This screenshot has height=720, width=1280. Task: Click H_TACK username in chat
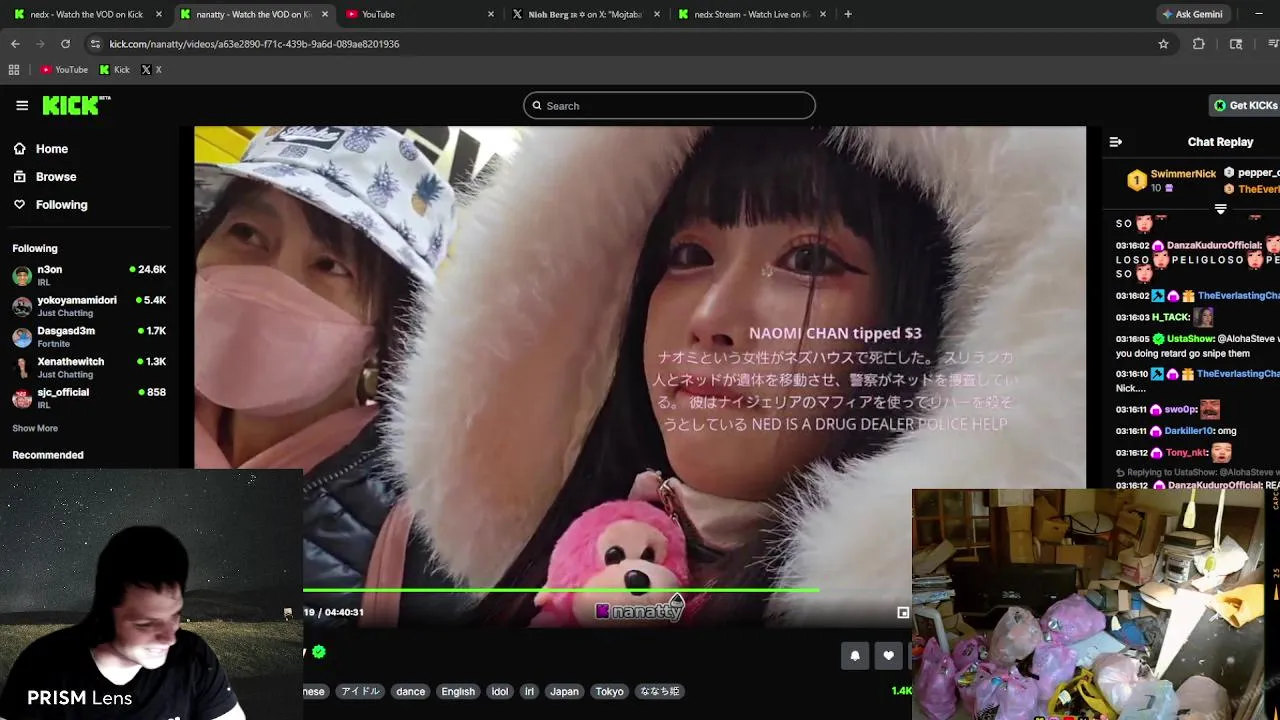(x=1171, y=317)
